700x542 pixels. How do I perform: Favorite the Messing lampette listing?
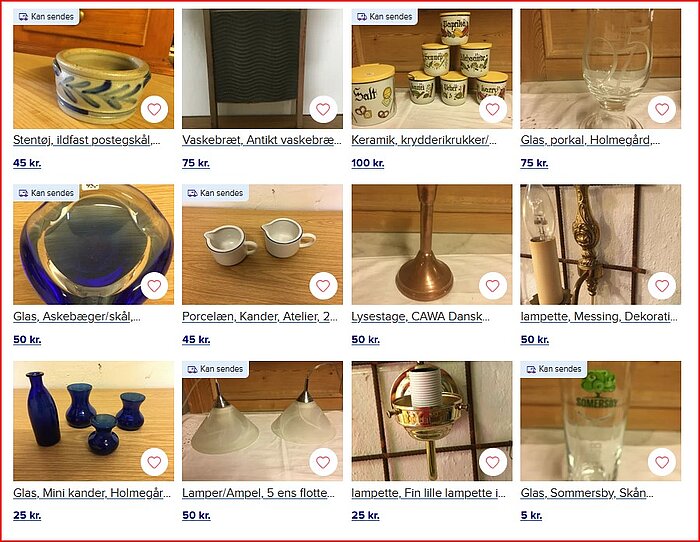pyautogui.click(x=662, y=286)
